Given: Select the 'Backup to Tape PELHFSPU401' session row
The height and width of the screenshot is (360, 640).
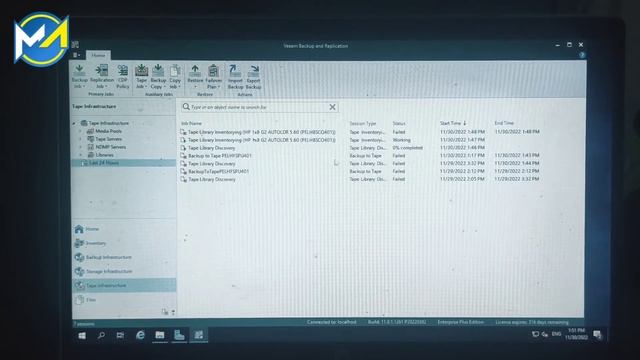Looking at the screenshot, I should (x=361, y=156).
